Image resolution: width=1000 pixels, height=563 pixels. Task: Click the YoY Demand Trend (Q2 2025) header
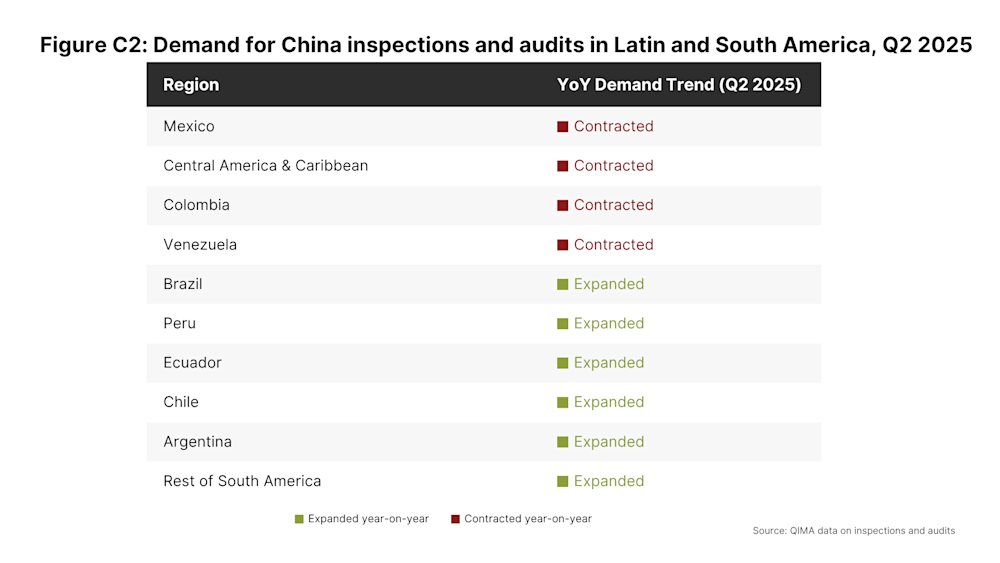click(679, 85)
